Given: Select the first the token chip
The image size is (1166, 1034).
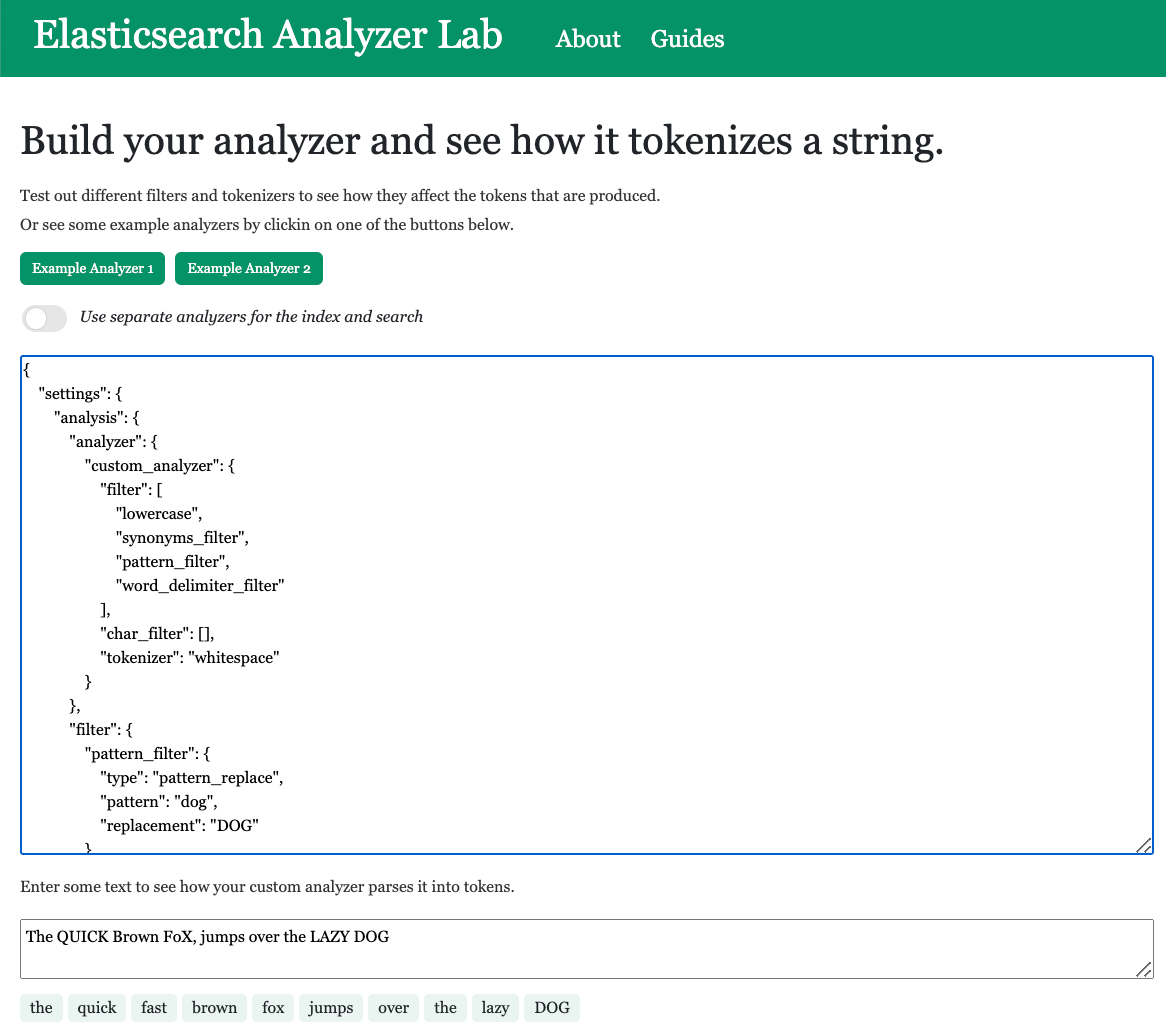Looking at the screenshot, I should pos(41,1007).
